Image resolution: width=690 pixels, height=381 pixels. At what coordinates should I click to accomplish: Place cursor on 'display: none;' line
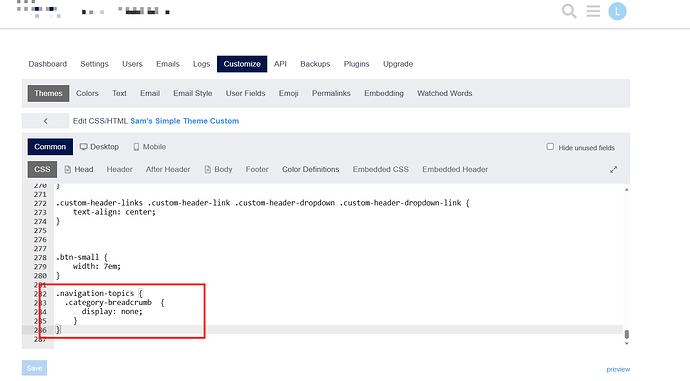click(x=112, y=311)
